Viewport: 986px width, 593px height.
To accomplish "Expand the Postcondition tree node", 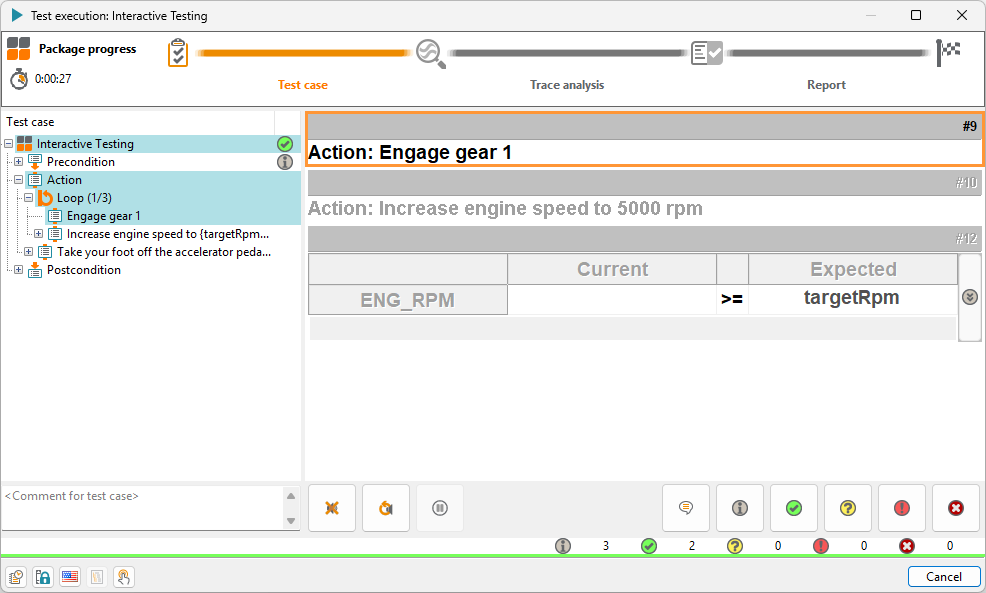I will (19, 270).
